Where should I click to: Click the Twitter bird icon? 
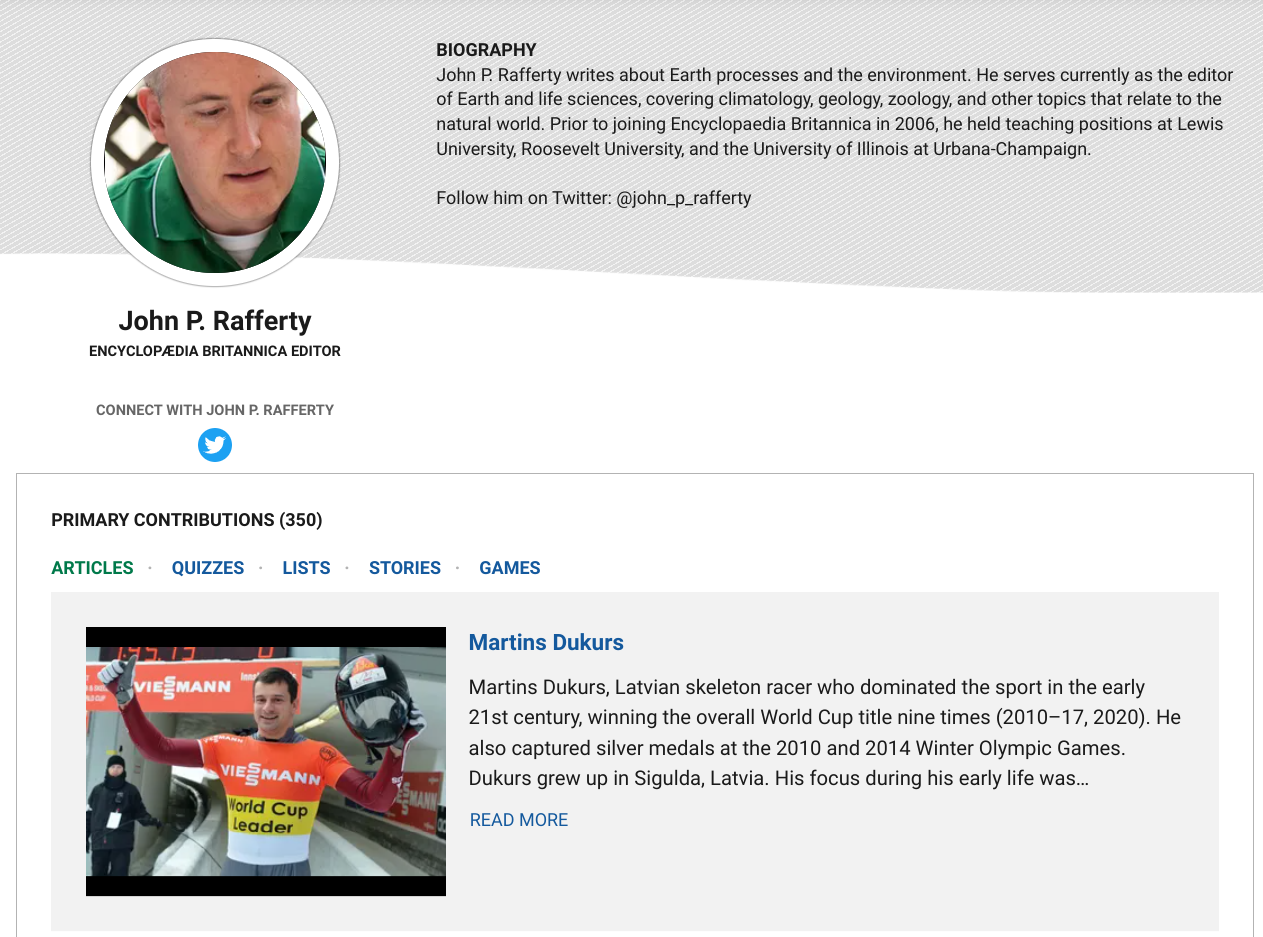pyautogui.click(x=215, y=445)
